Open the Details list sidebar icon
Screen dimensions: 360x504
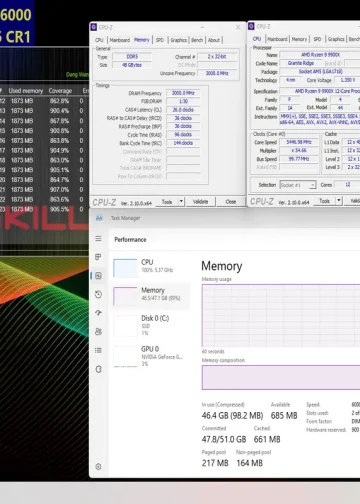[x=98, y=350]
